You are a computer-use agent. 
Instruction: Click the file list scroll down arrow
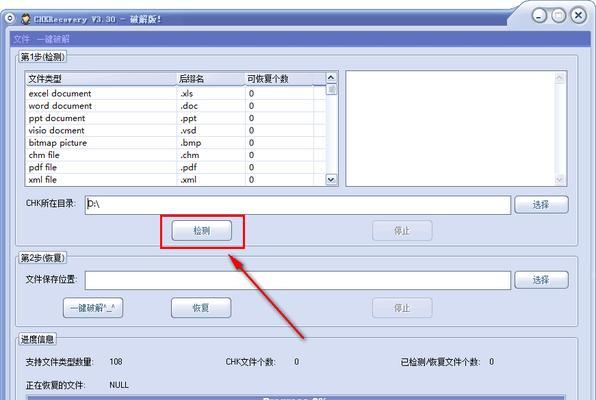tap(331, 179)
